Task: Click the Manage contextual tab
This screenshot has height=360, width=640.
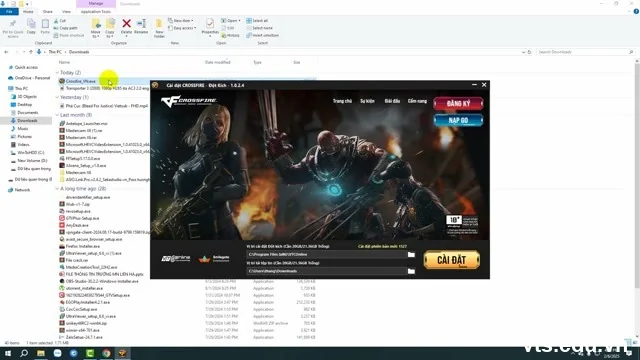Action: point(96,4)
